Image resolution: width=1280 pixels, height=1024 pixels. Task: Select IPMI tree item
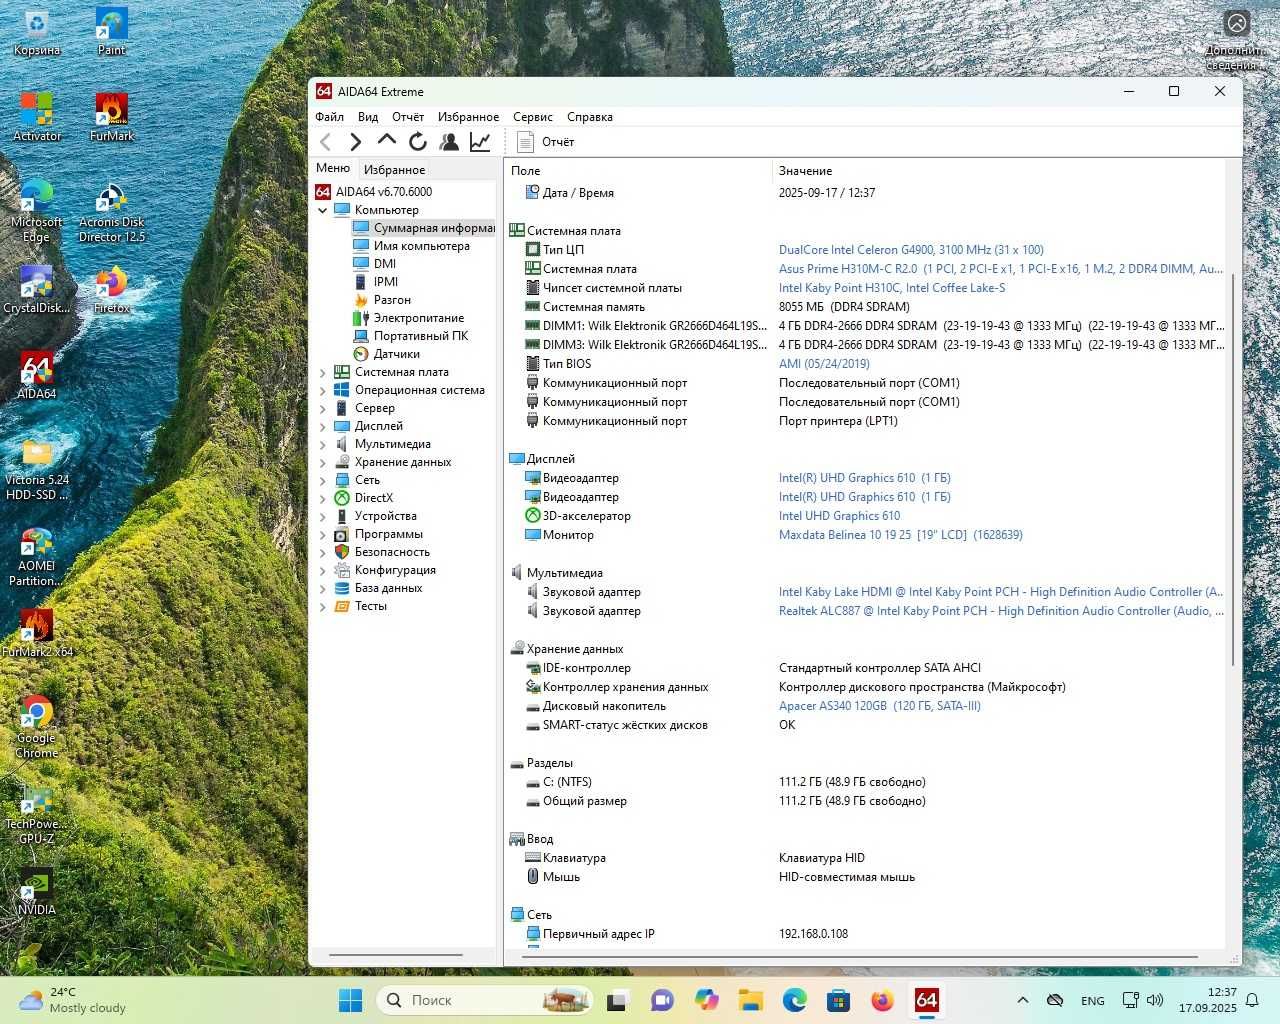[376, 282]
